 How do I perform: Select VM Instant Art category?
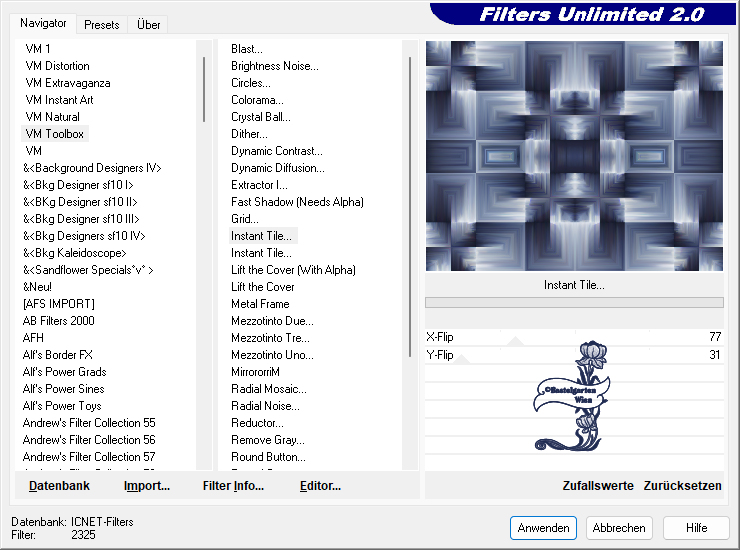point(59,100)
